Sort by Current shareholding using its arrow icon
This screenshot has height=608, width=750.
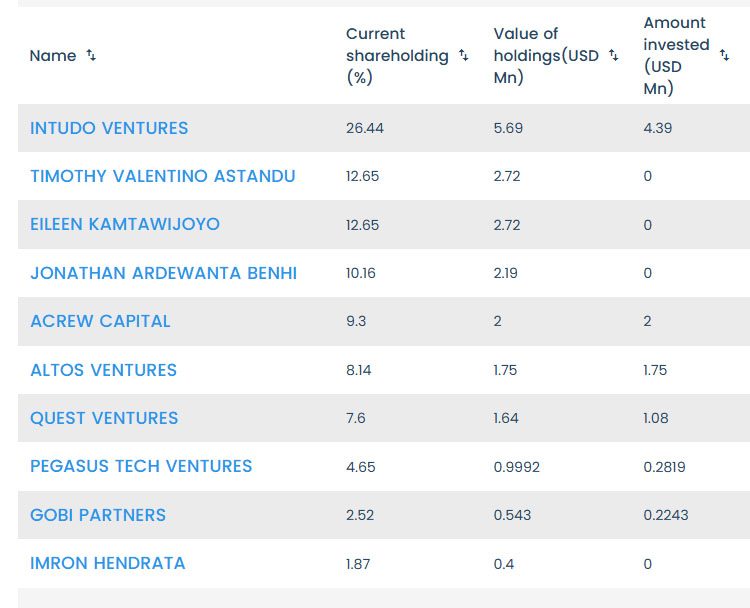point(463,56)
